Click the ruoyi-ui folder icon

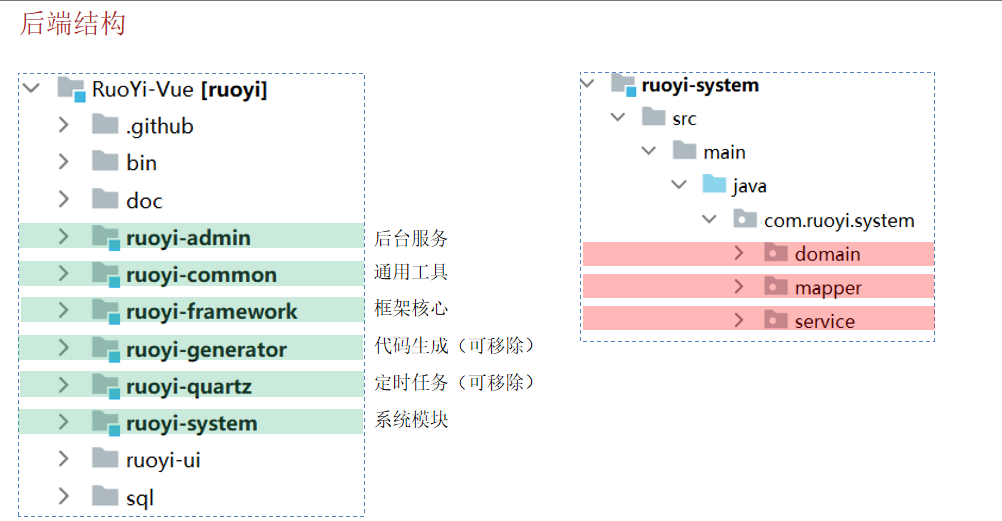(x=105, y=458)
